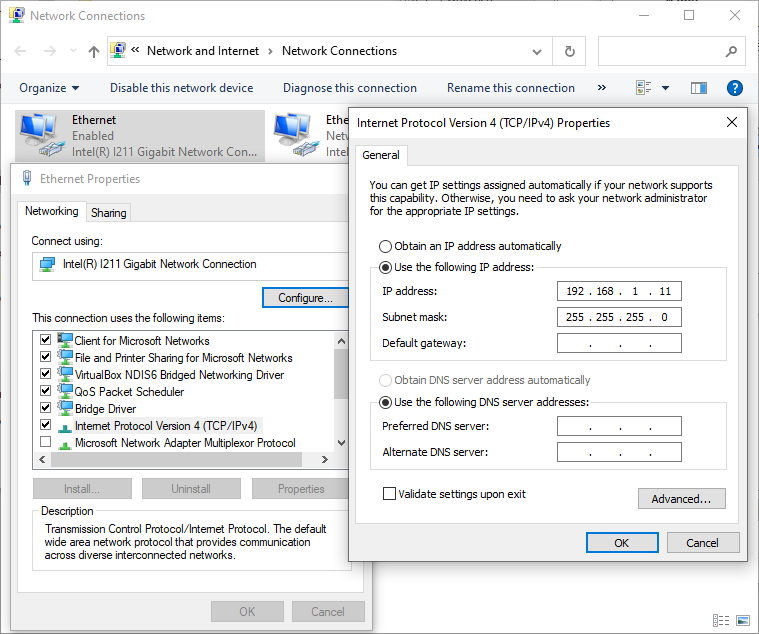
Task: Go up one folder level
Action: (x=94, y=51)
